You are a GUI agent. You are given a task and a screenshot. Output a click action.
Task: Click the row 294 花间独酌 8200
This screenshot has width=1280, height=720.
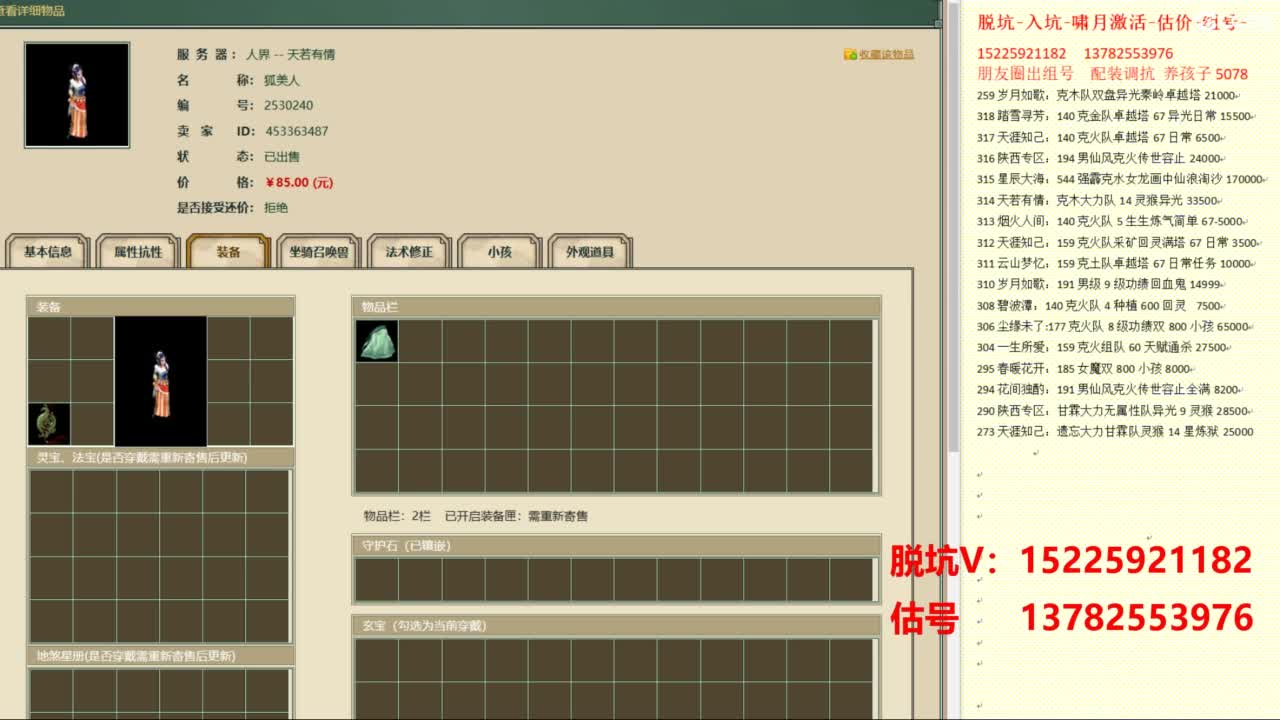pyautogui.click(x=1110, y=390)
